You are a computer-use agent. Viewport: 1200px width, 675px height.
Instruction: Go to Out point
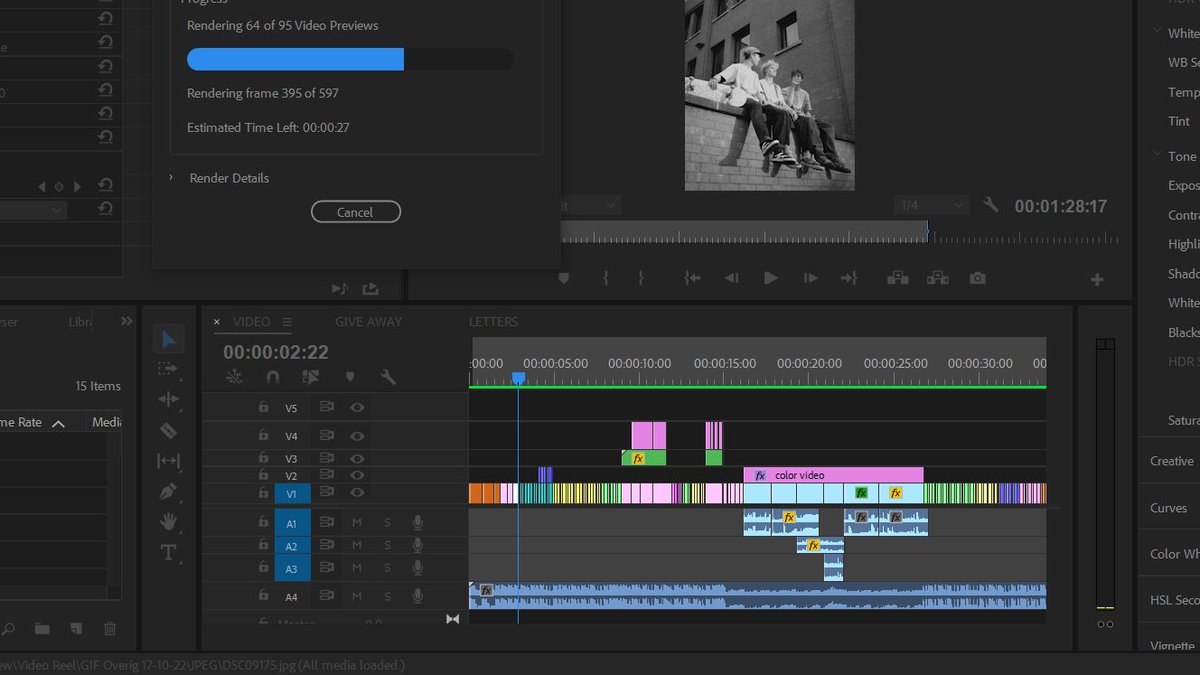(849, 278)
